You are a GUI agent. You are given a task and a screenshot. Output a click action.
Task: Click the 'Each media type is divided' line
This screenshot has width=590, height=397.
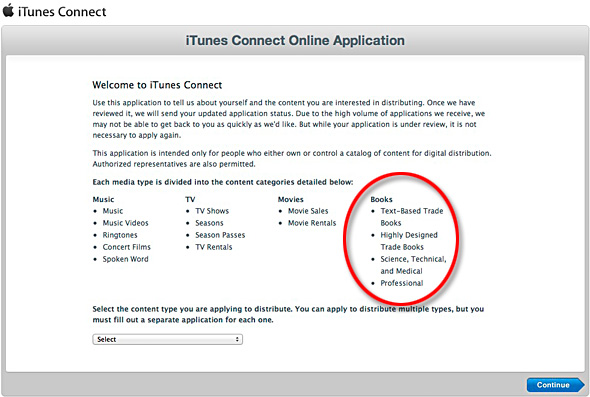(223, 182)
